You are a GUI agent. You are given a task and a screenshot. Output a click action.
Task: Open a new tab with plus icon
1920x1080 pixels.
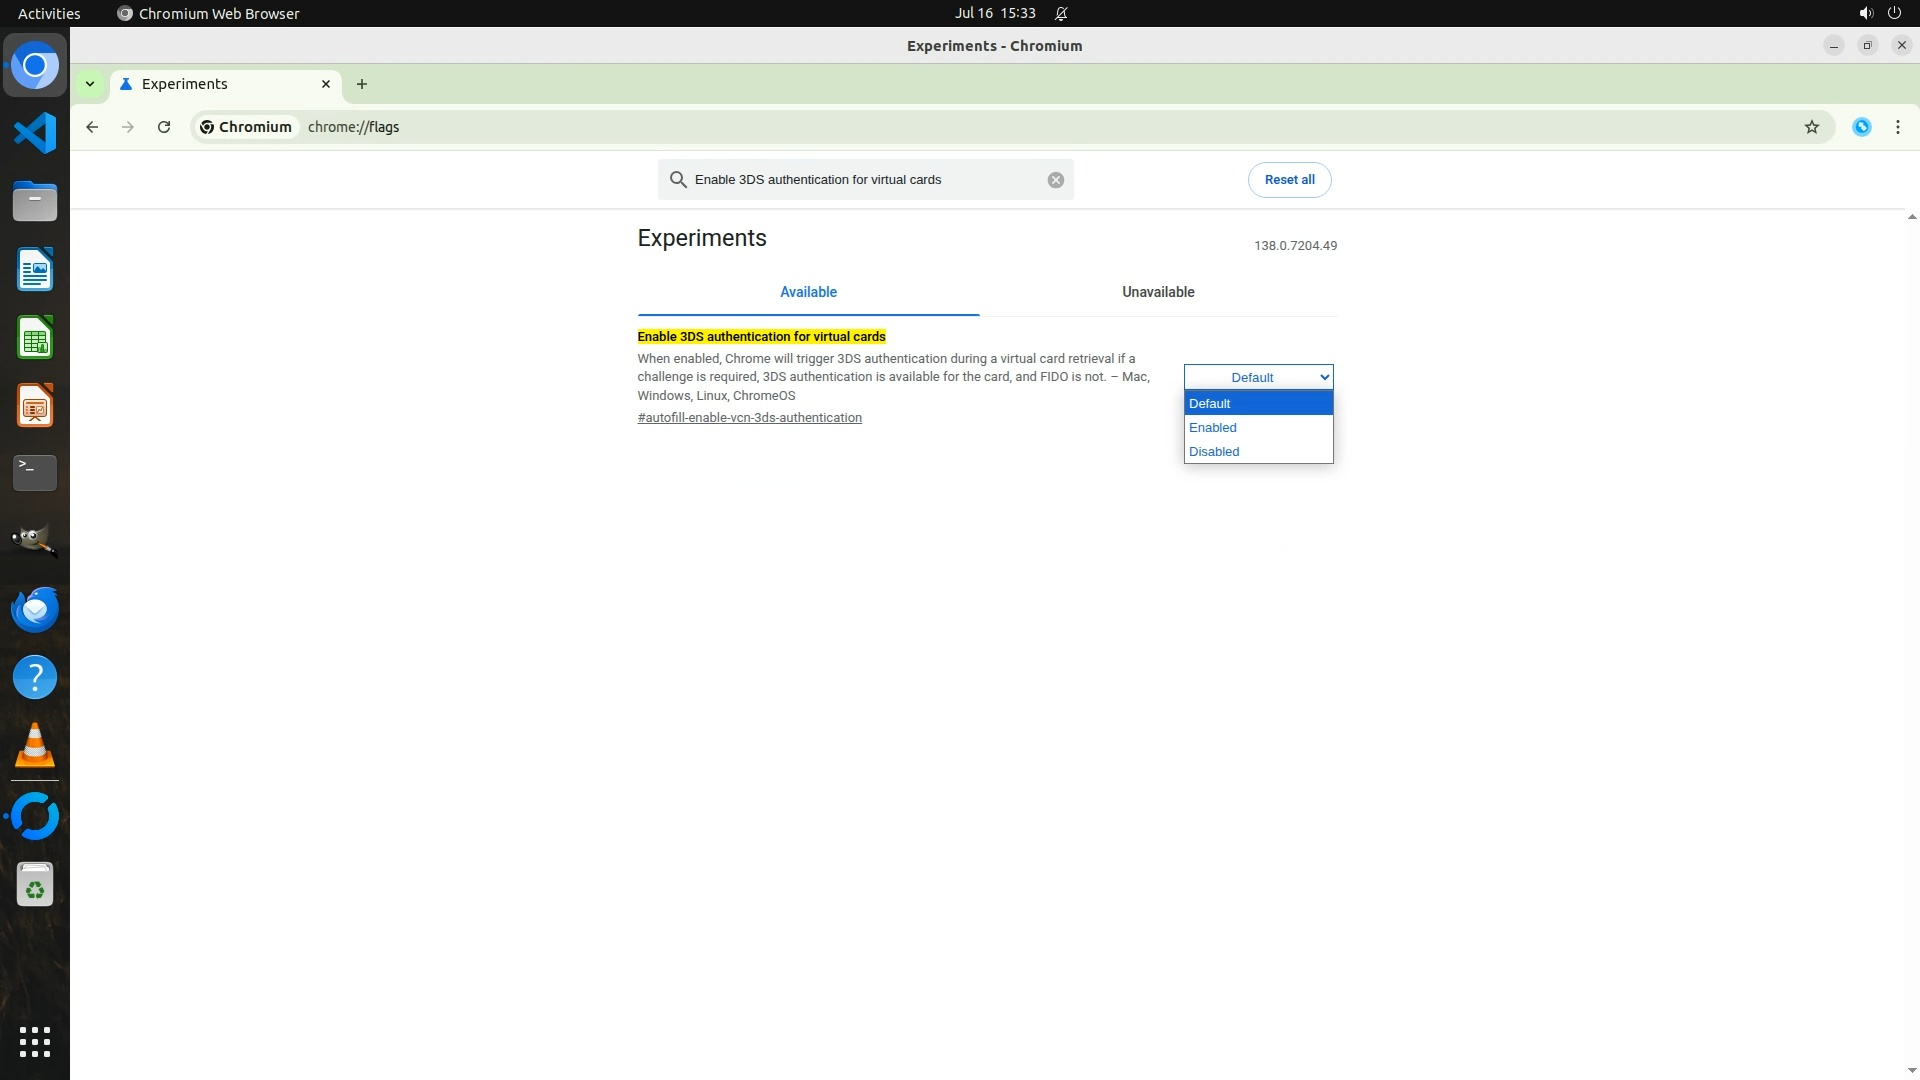[x=362, y=84]
